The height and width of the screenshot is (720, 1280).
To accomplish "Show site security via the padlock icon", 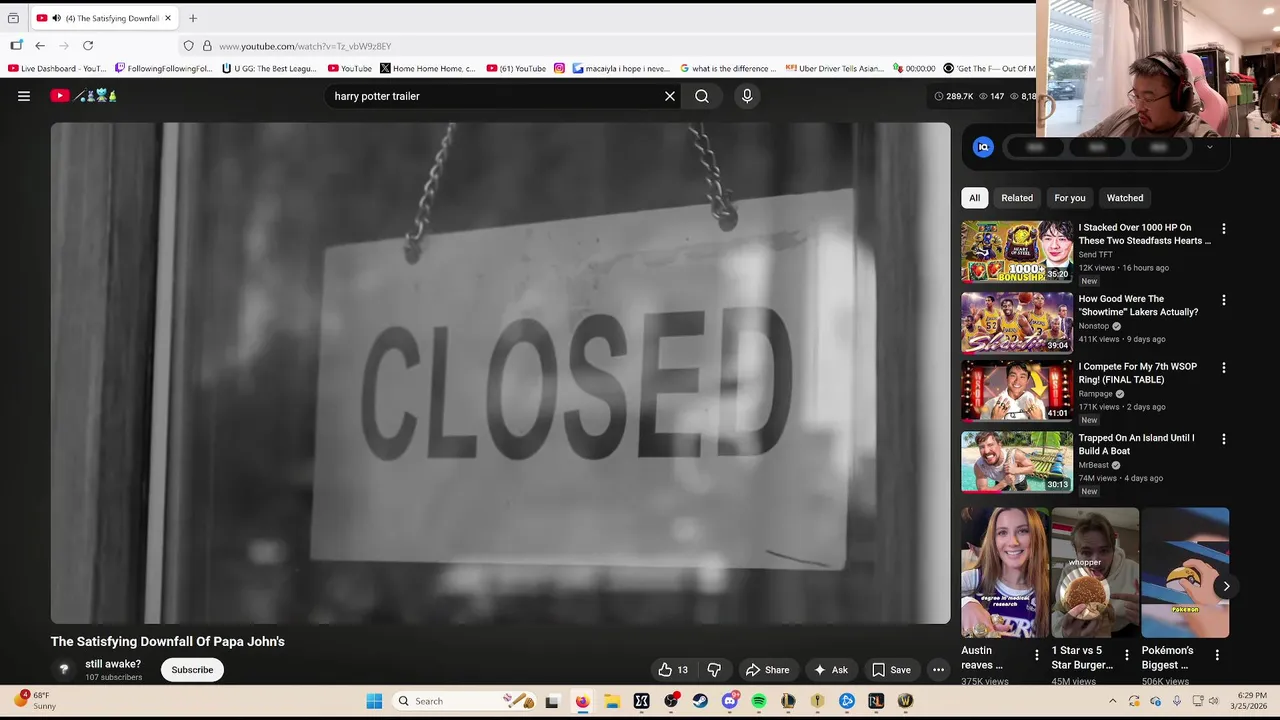I will tap(207, 46).
